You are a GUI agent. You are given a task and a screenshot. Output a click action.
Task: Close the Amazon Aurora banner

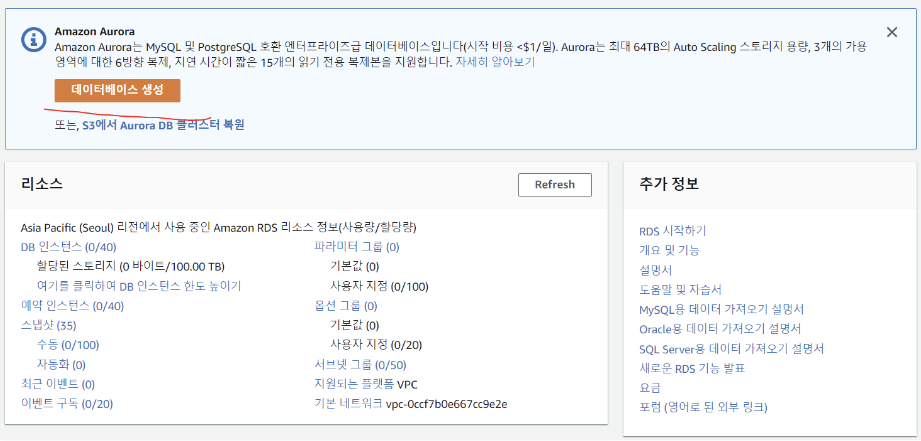(x=892, y=32)
